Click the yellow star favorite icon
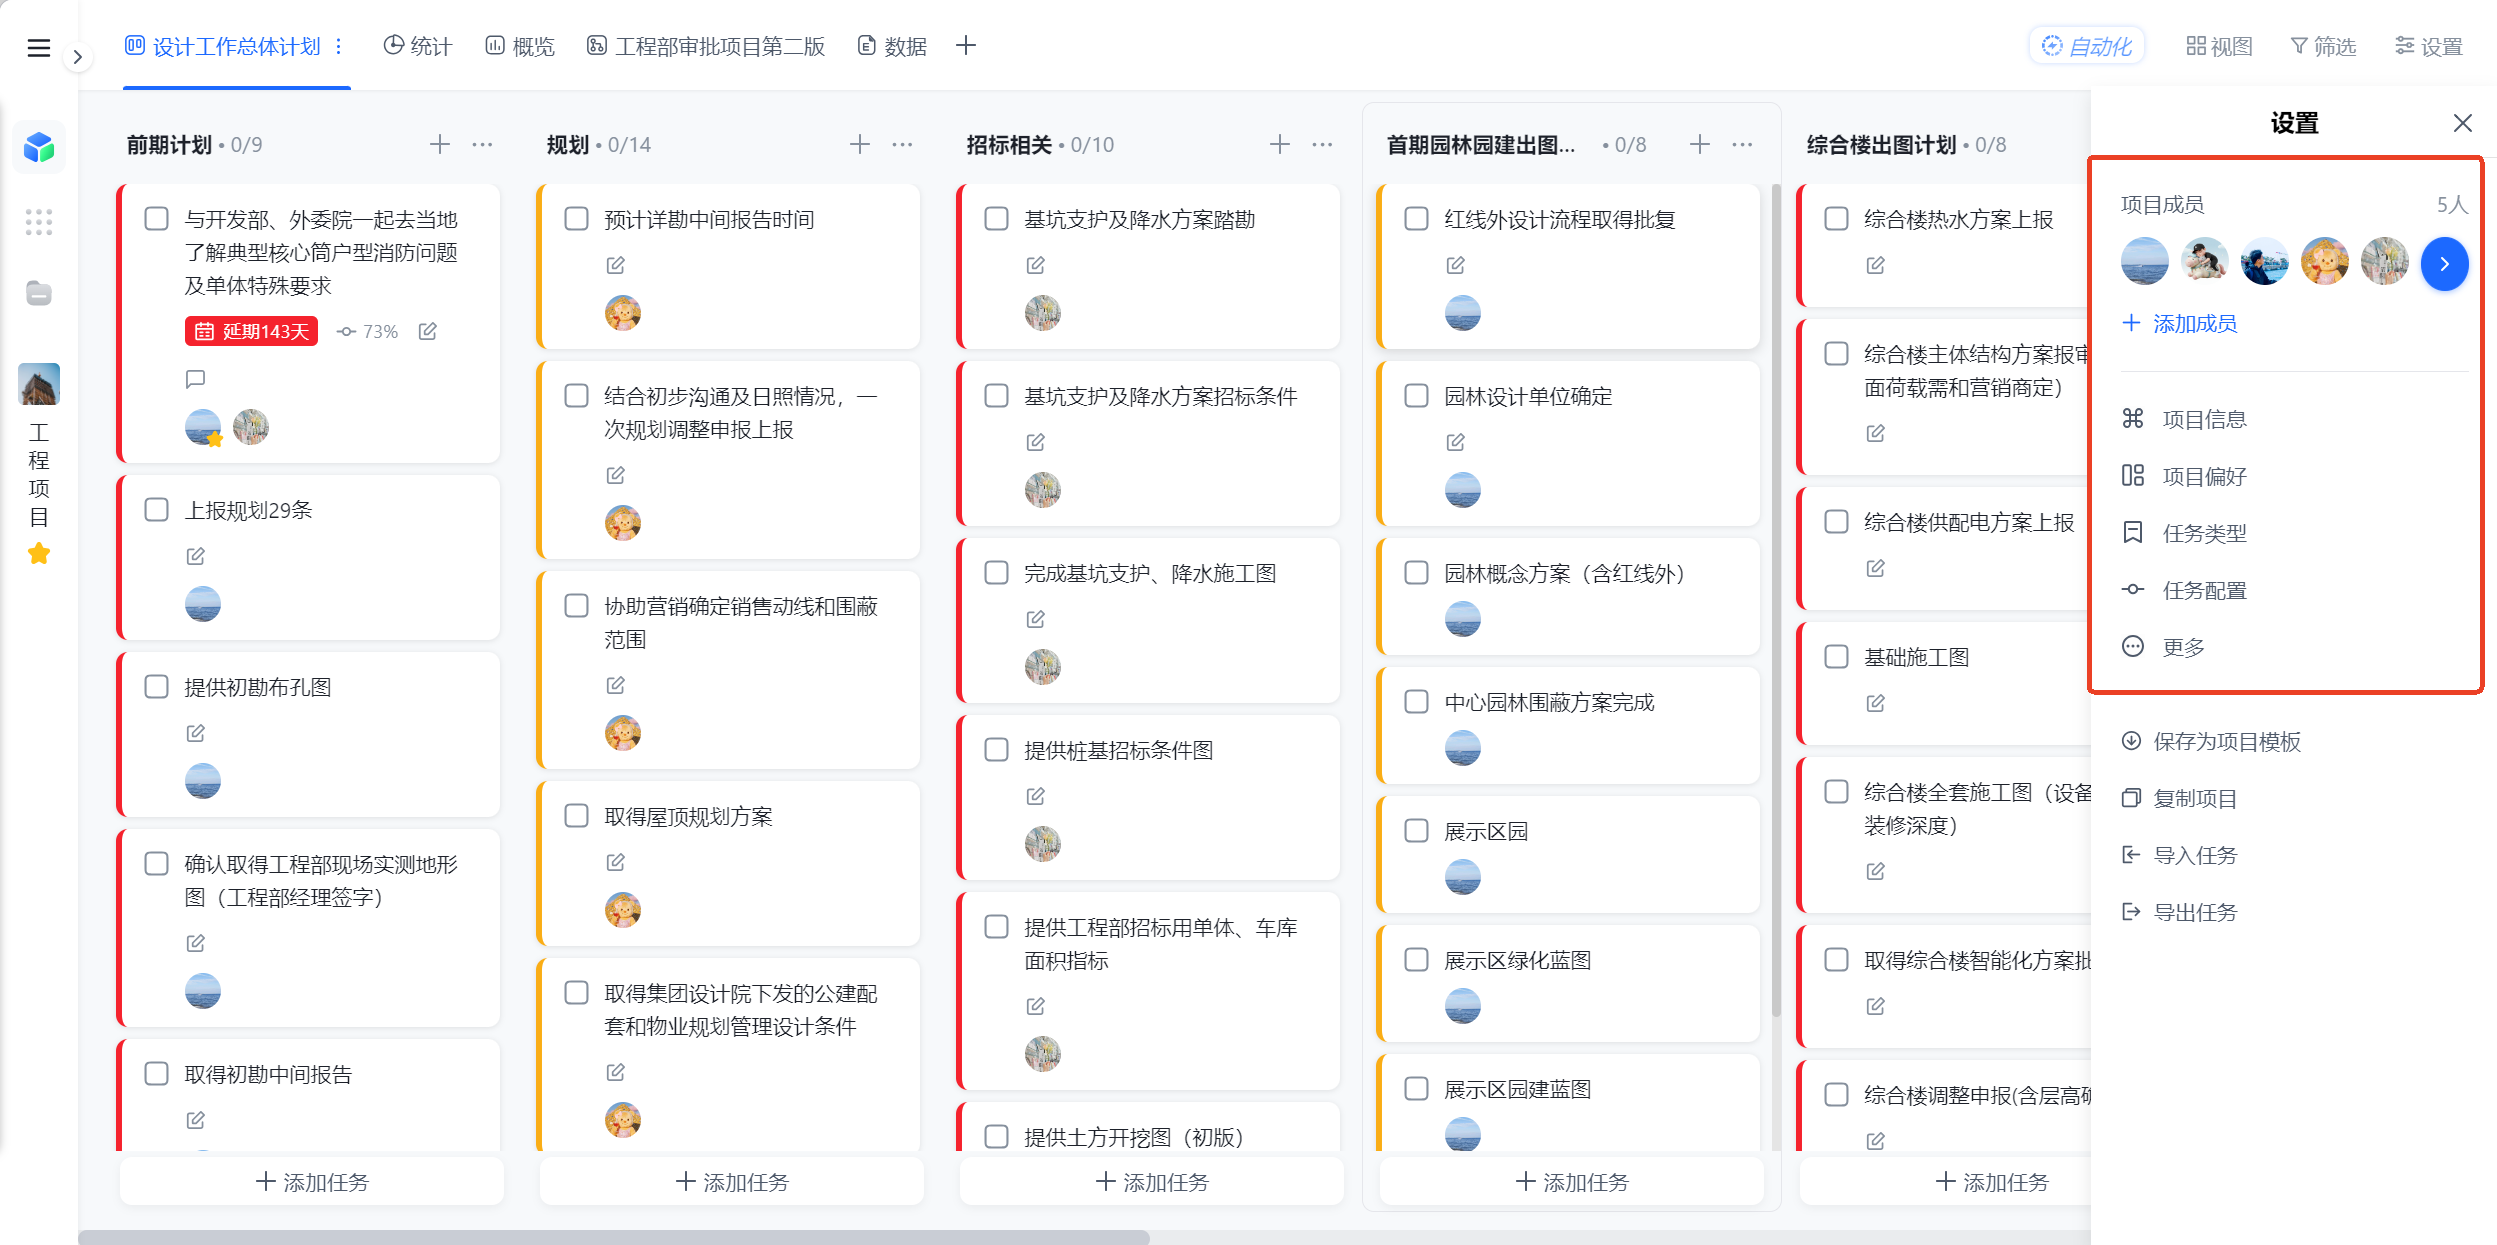Screen dimensions: 2497x1245 [x=39, y=553]
